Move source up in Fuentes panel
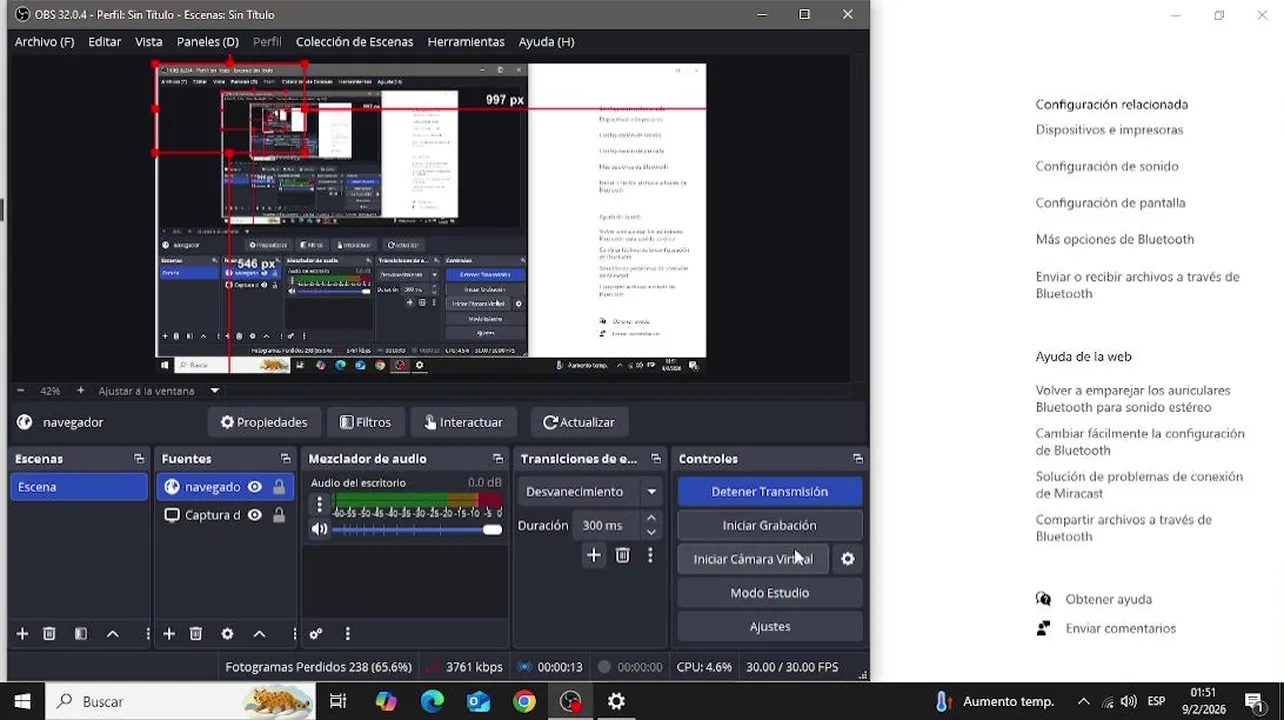The height and width of the screenshot is (720, 1284). [259, 634]
